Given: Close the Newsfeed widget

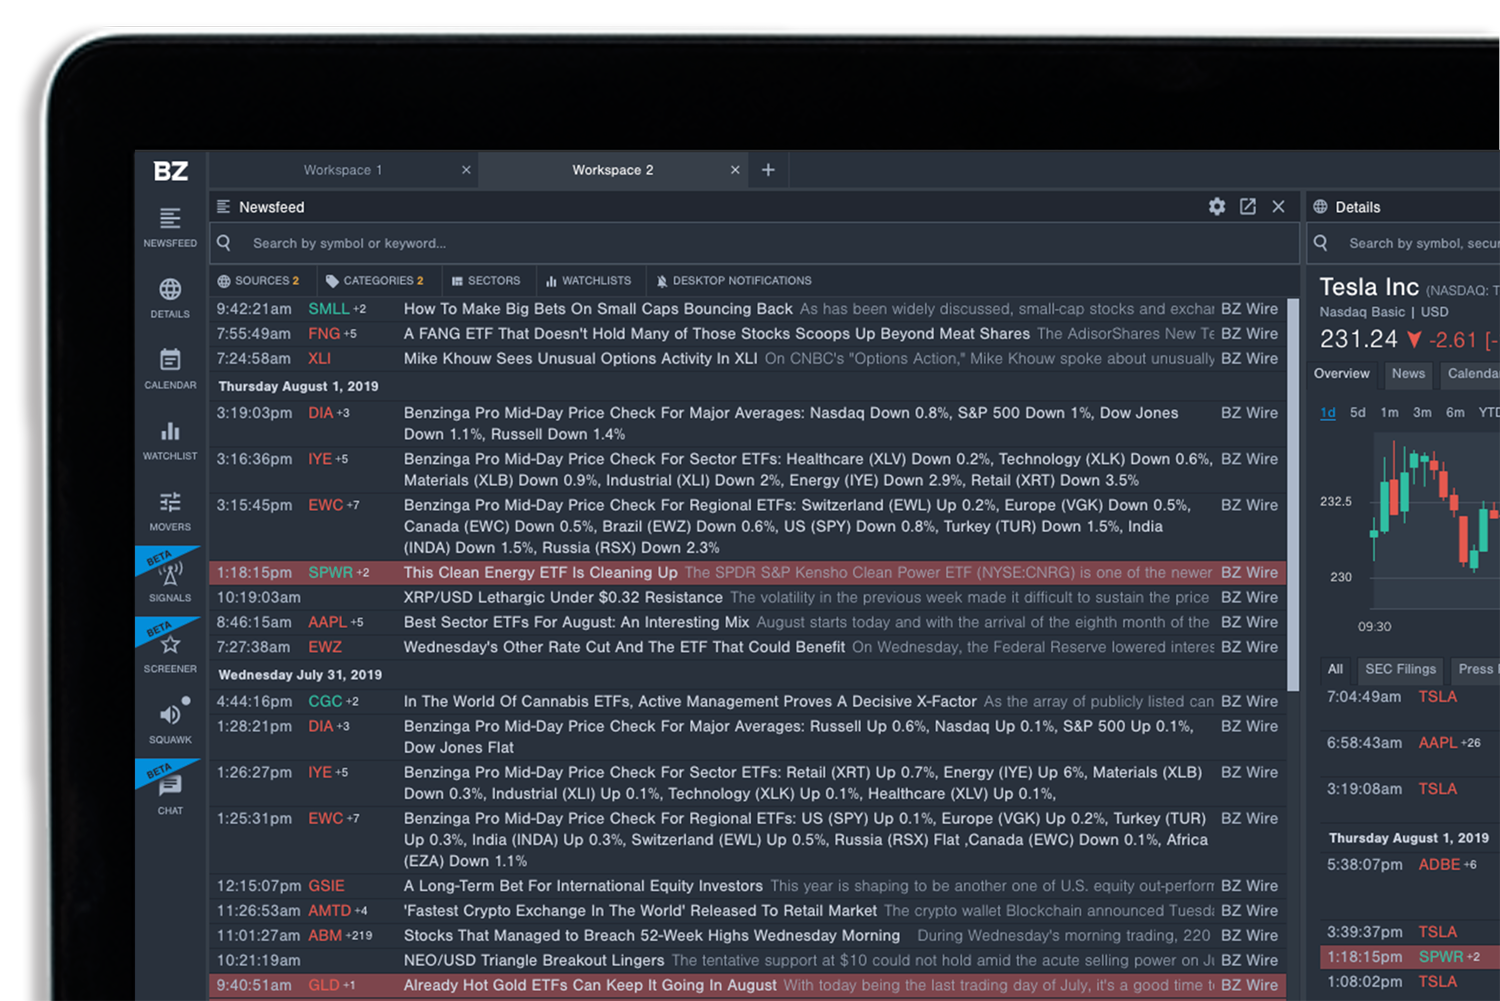Looking at the screenshot, I should tap(1278, 206).
